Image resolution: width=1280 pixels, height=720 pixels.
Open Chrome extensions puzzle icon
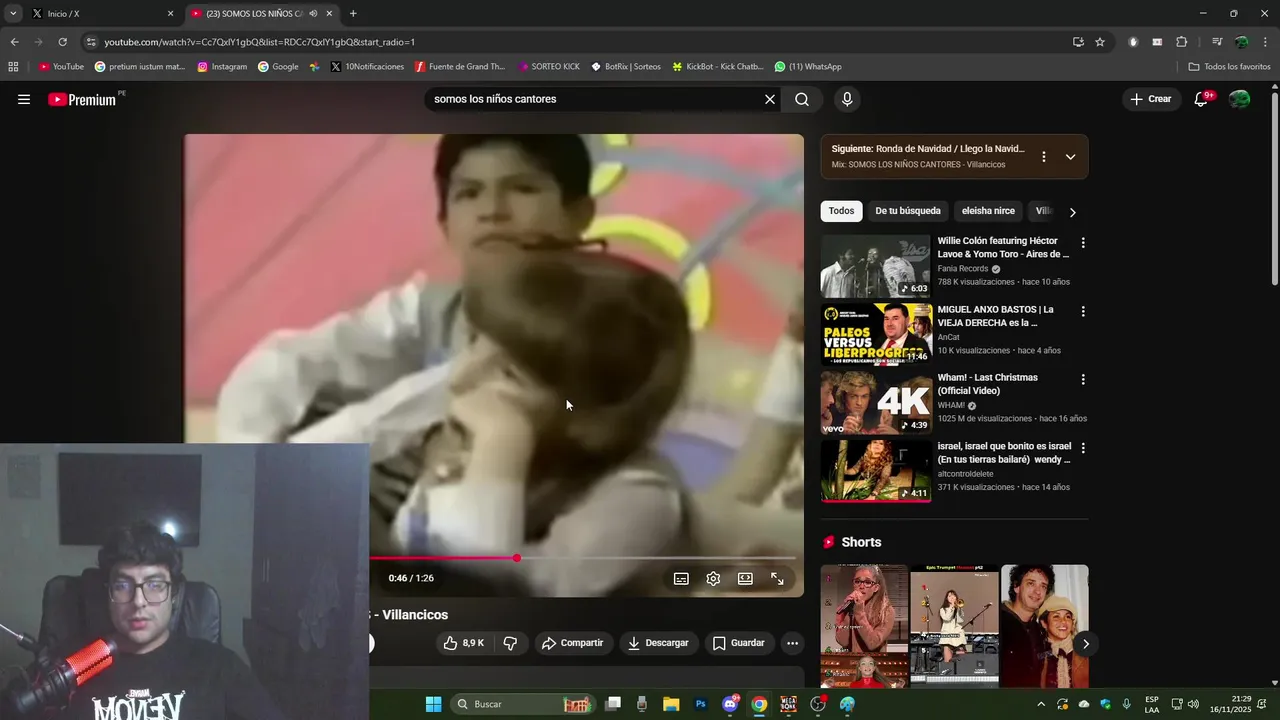pyautogui.click(x=1181, y=42)
